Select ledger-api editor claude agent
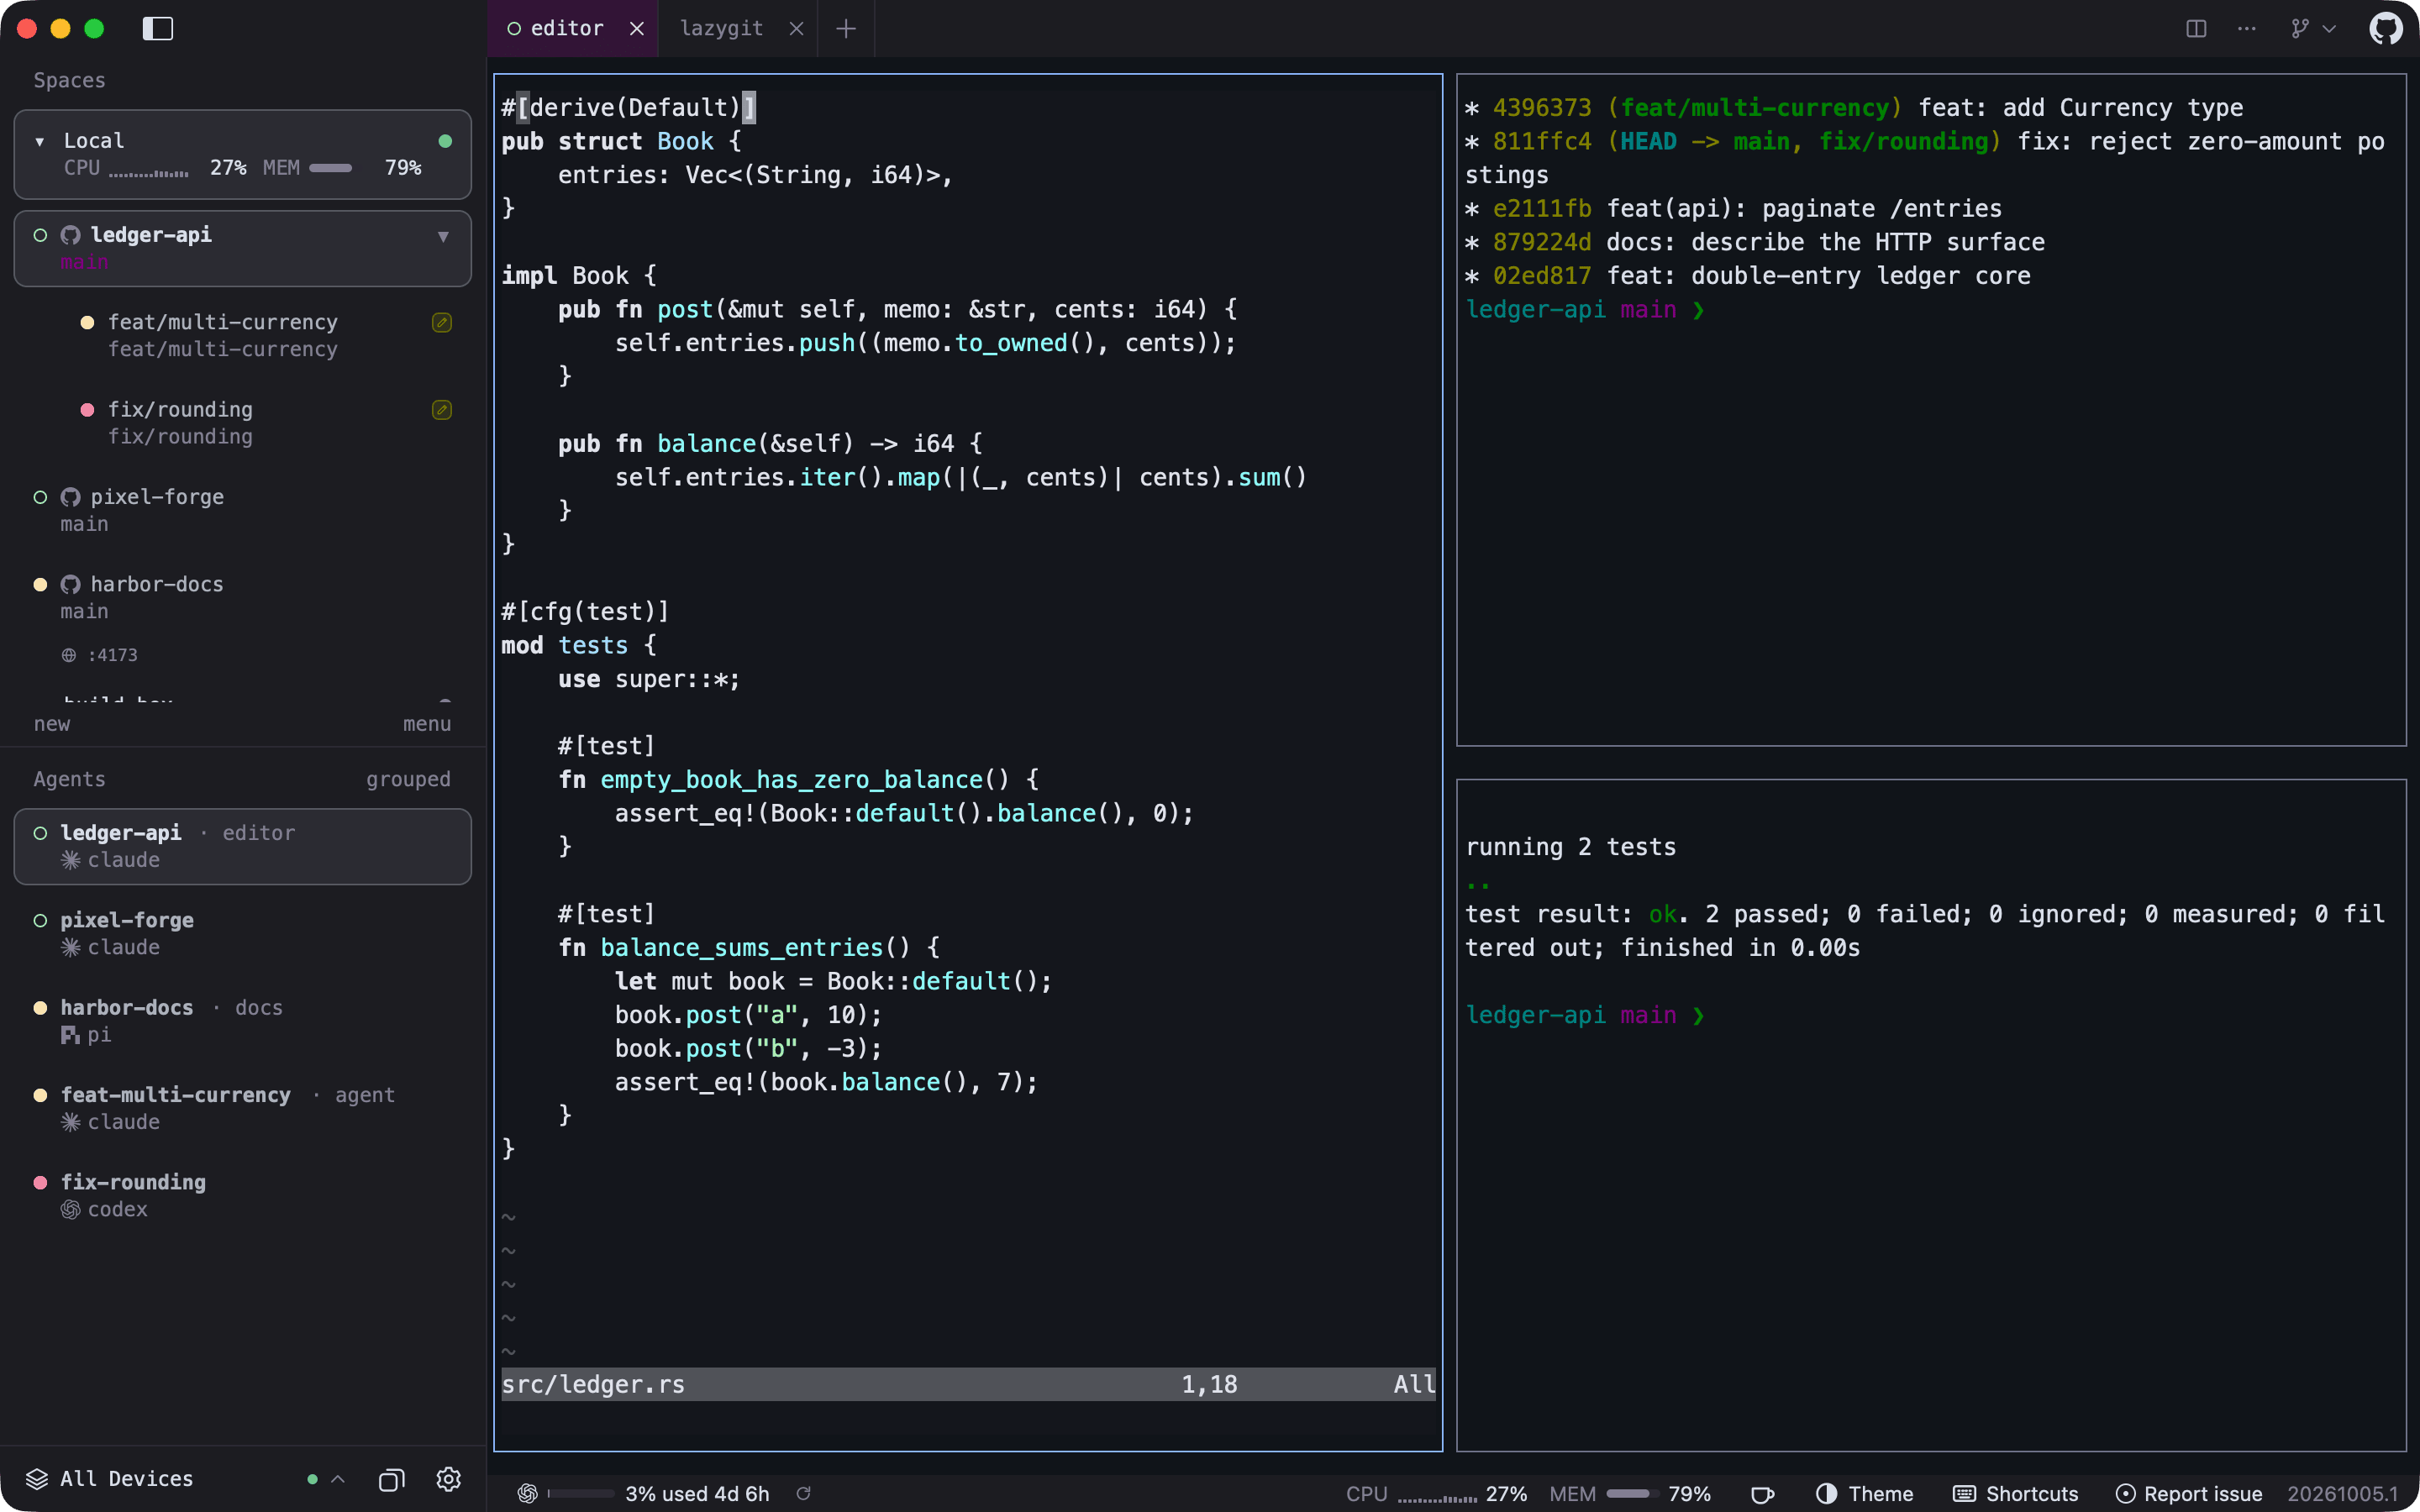 (x=243, y=846)
